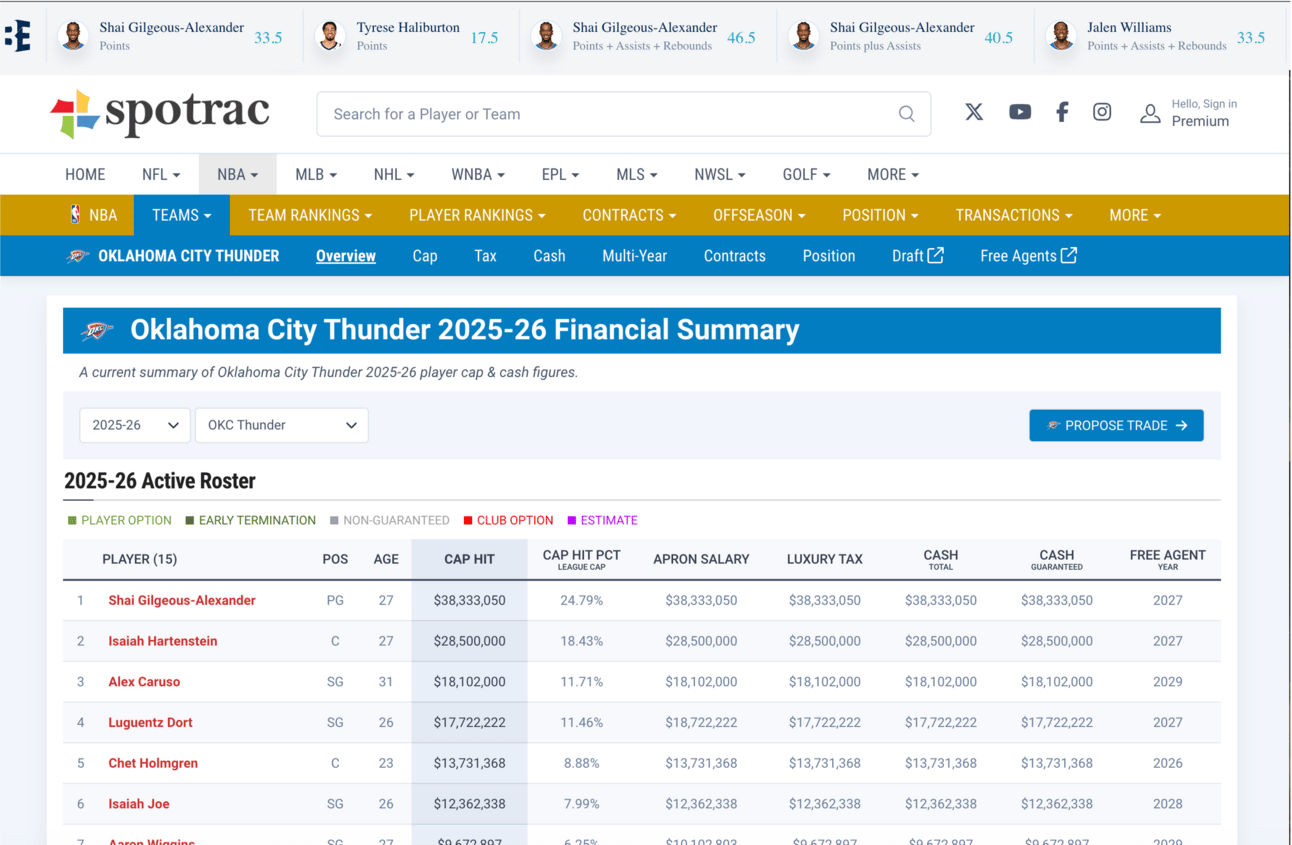Click the purple ESTIMATE legend swatch

[x=572, y=520]
